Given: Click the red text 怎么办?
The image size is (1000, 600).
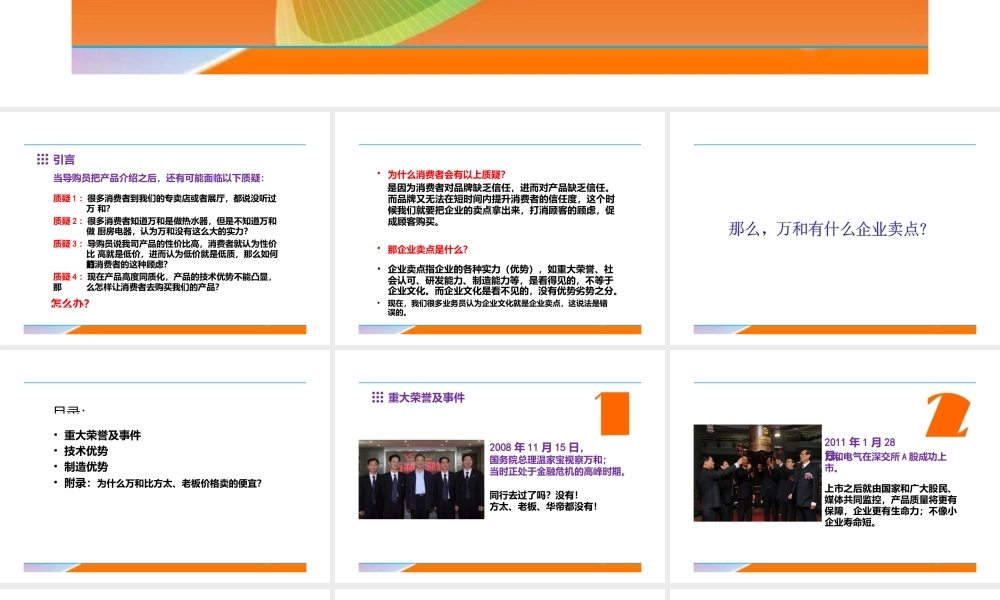Looking at the screenshot, I should point(70,304).
